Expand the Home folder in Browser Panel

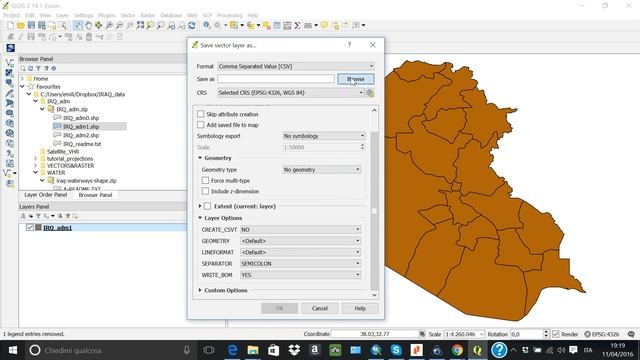click(x=22, y=78)
